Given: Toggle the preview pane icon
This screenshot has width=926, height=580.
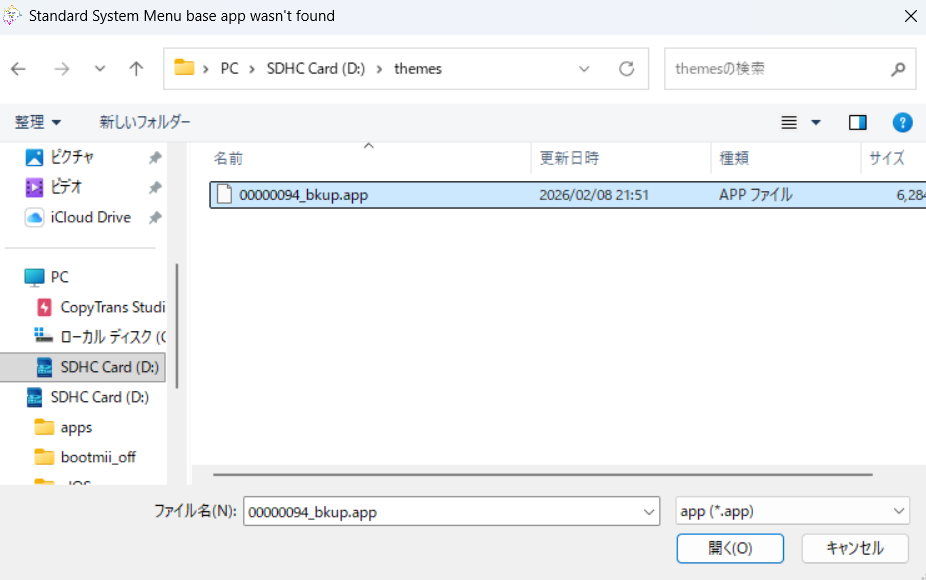Looking at the screenshot, I should (x=857, y=122).
